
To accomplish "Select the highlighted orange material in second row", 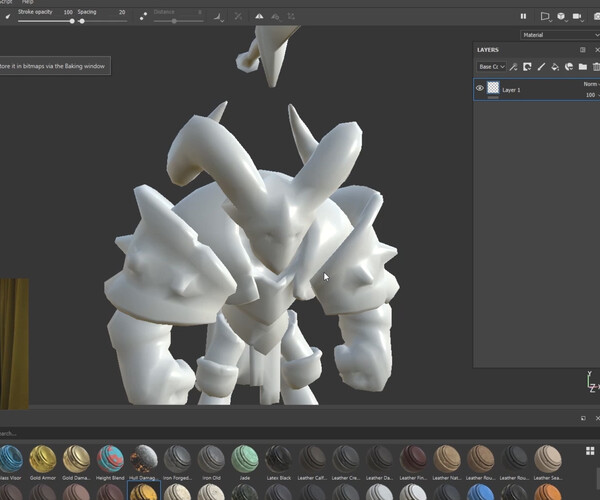I will pyautogui.click(x=143, y=491).
